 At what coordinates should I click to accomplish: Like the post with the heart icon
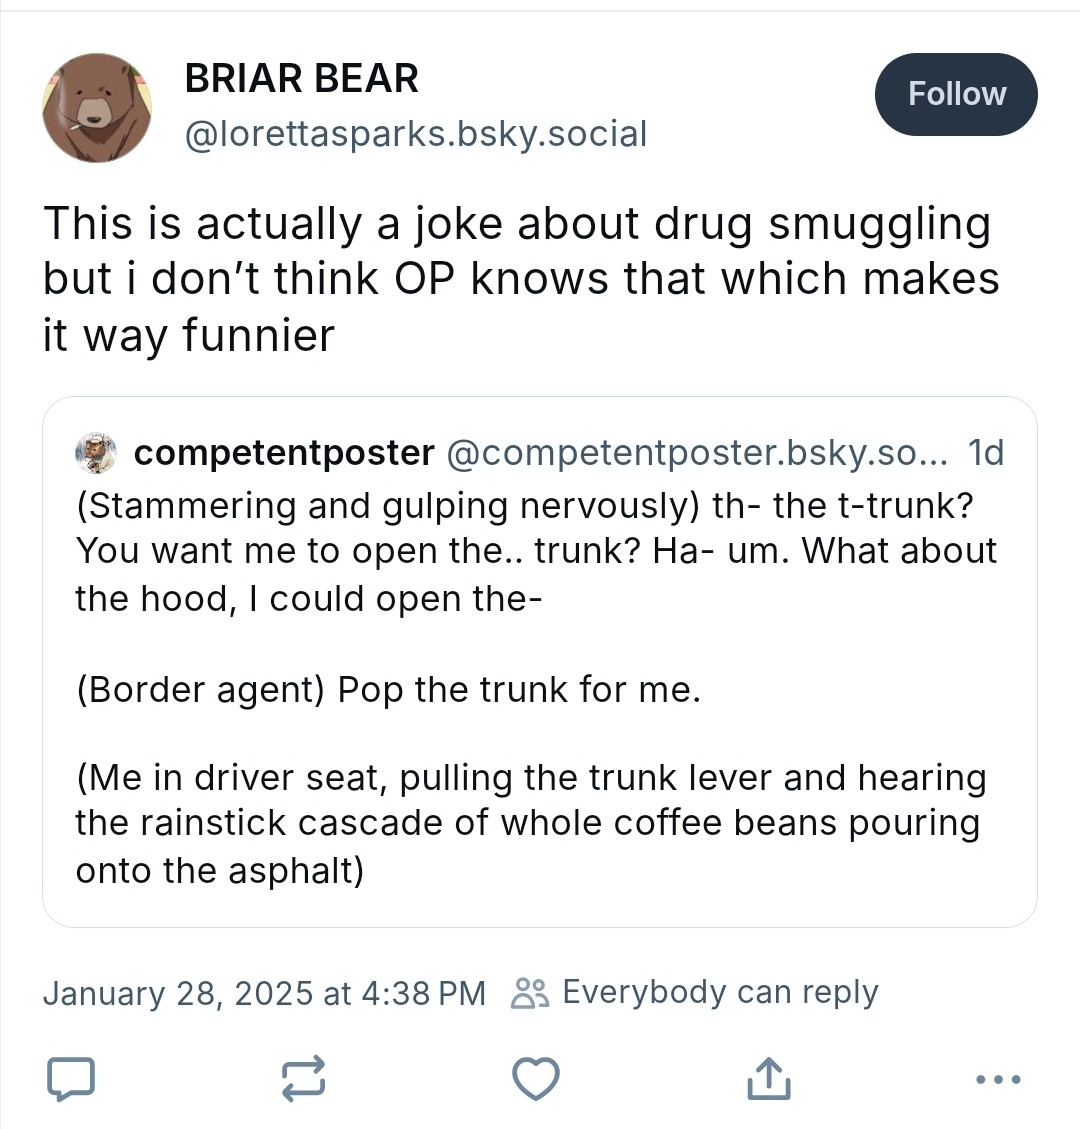pos(535,1078)
